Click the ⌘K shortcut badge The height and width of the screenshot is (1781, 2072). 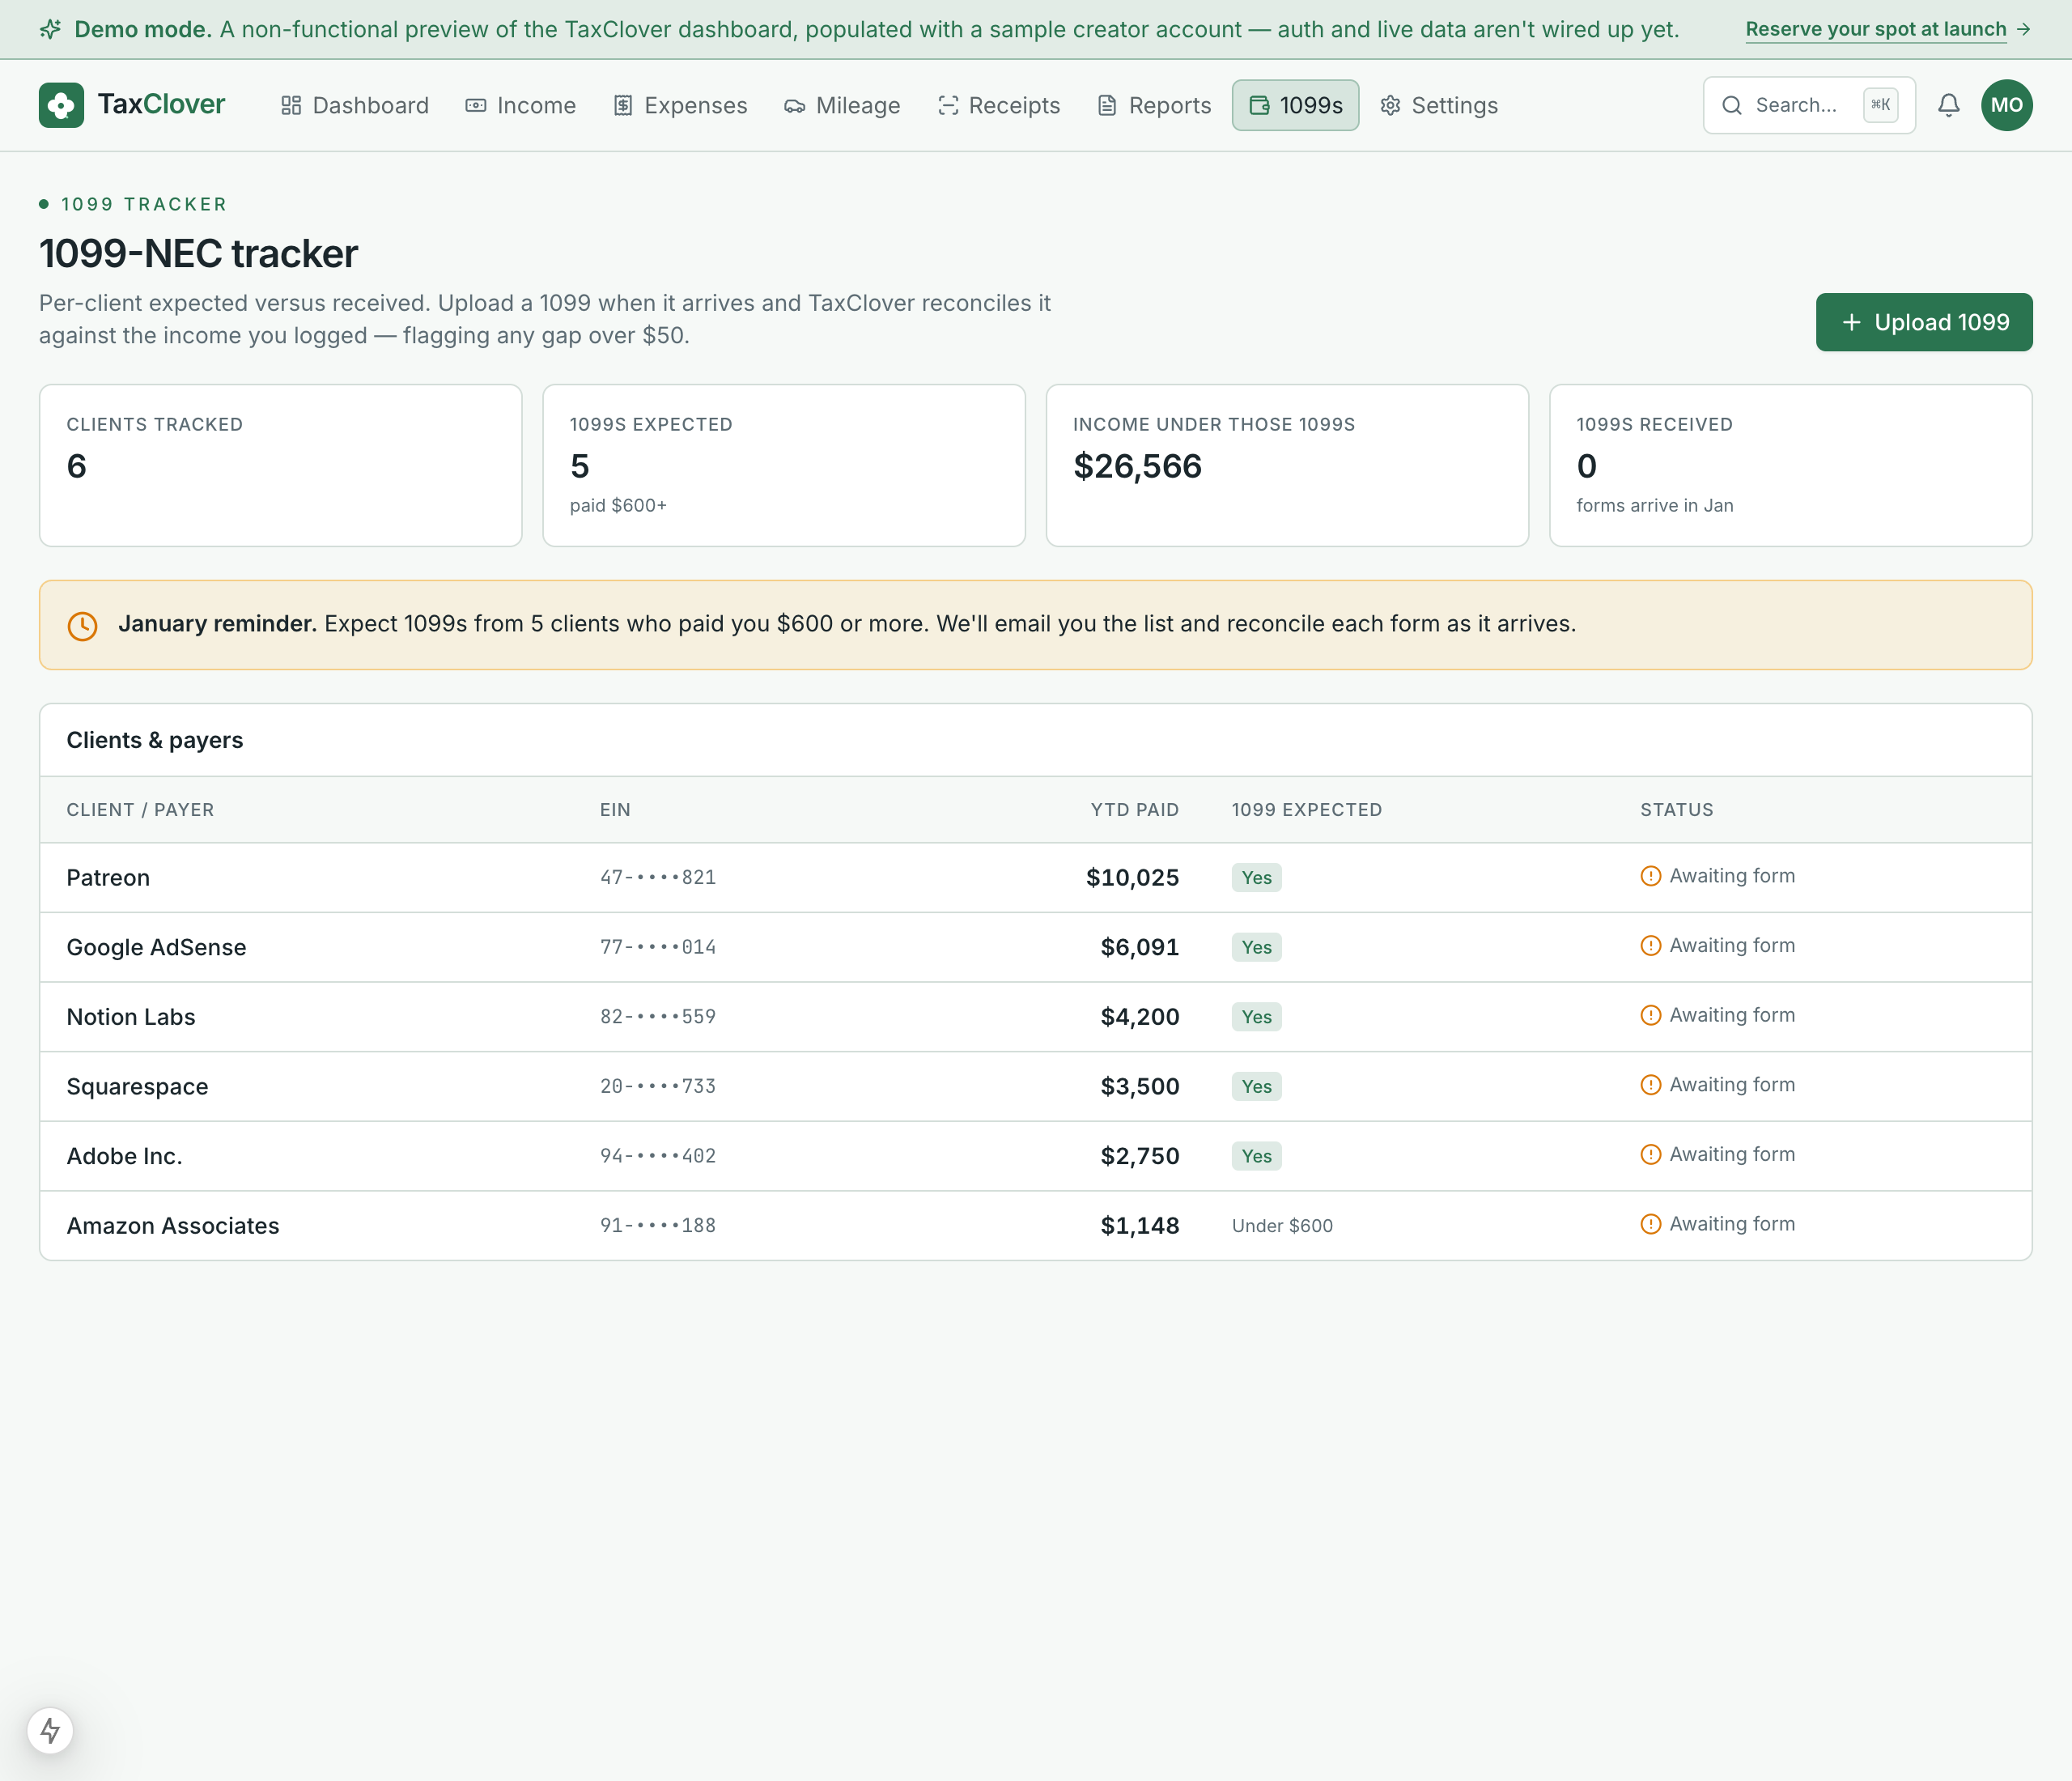(x=1880, y=105)
